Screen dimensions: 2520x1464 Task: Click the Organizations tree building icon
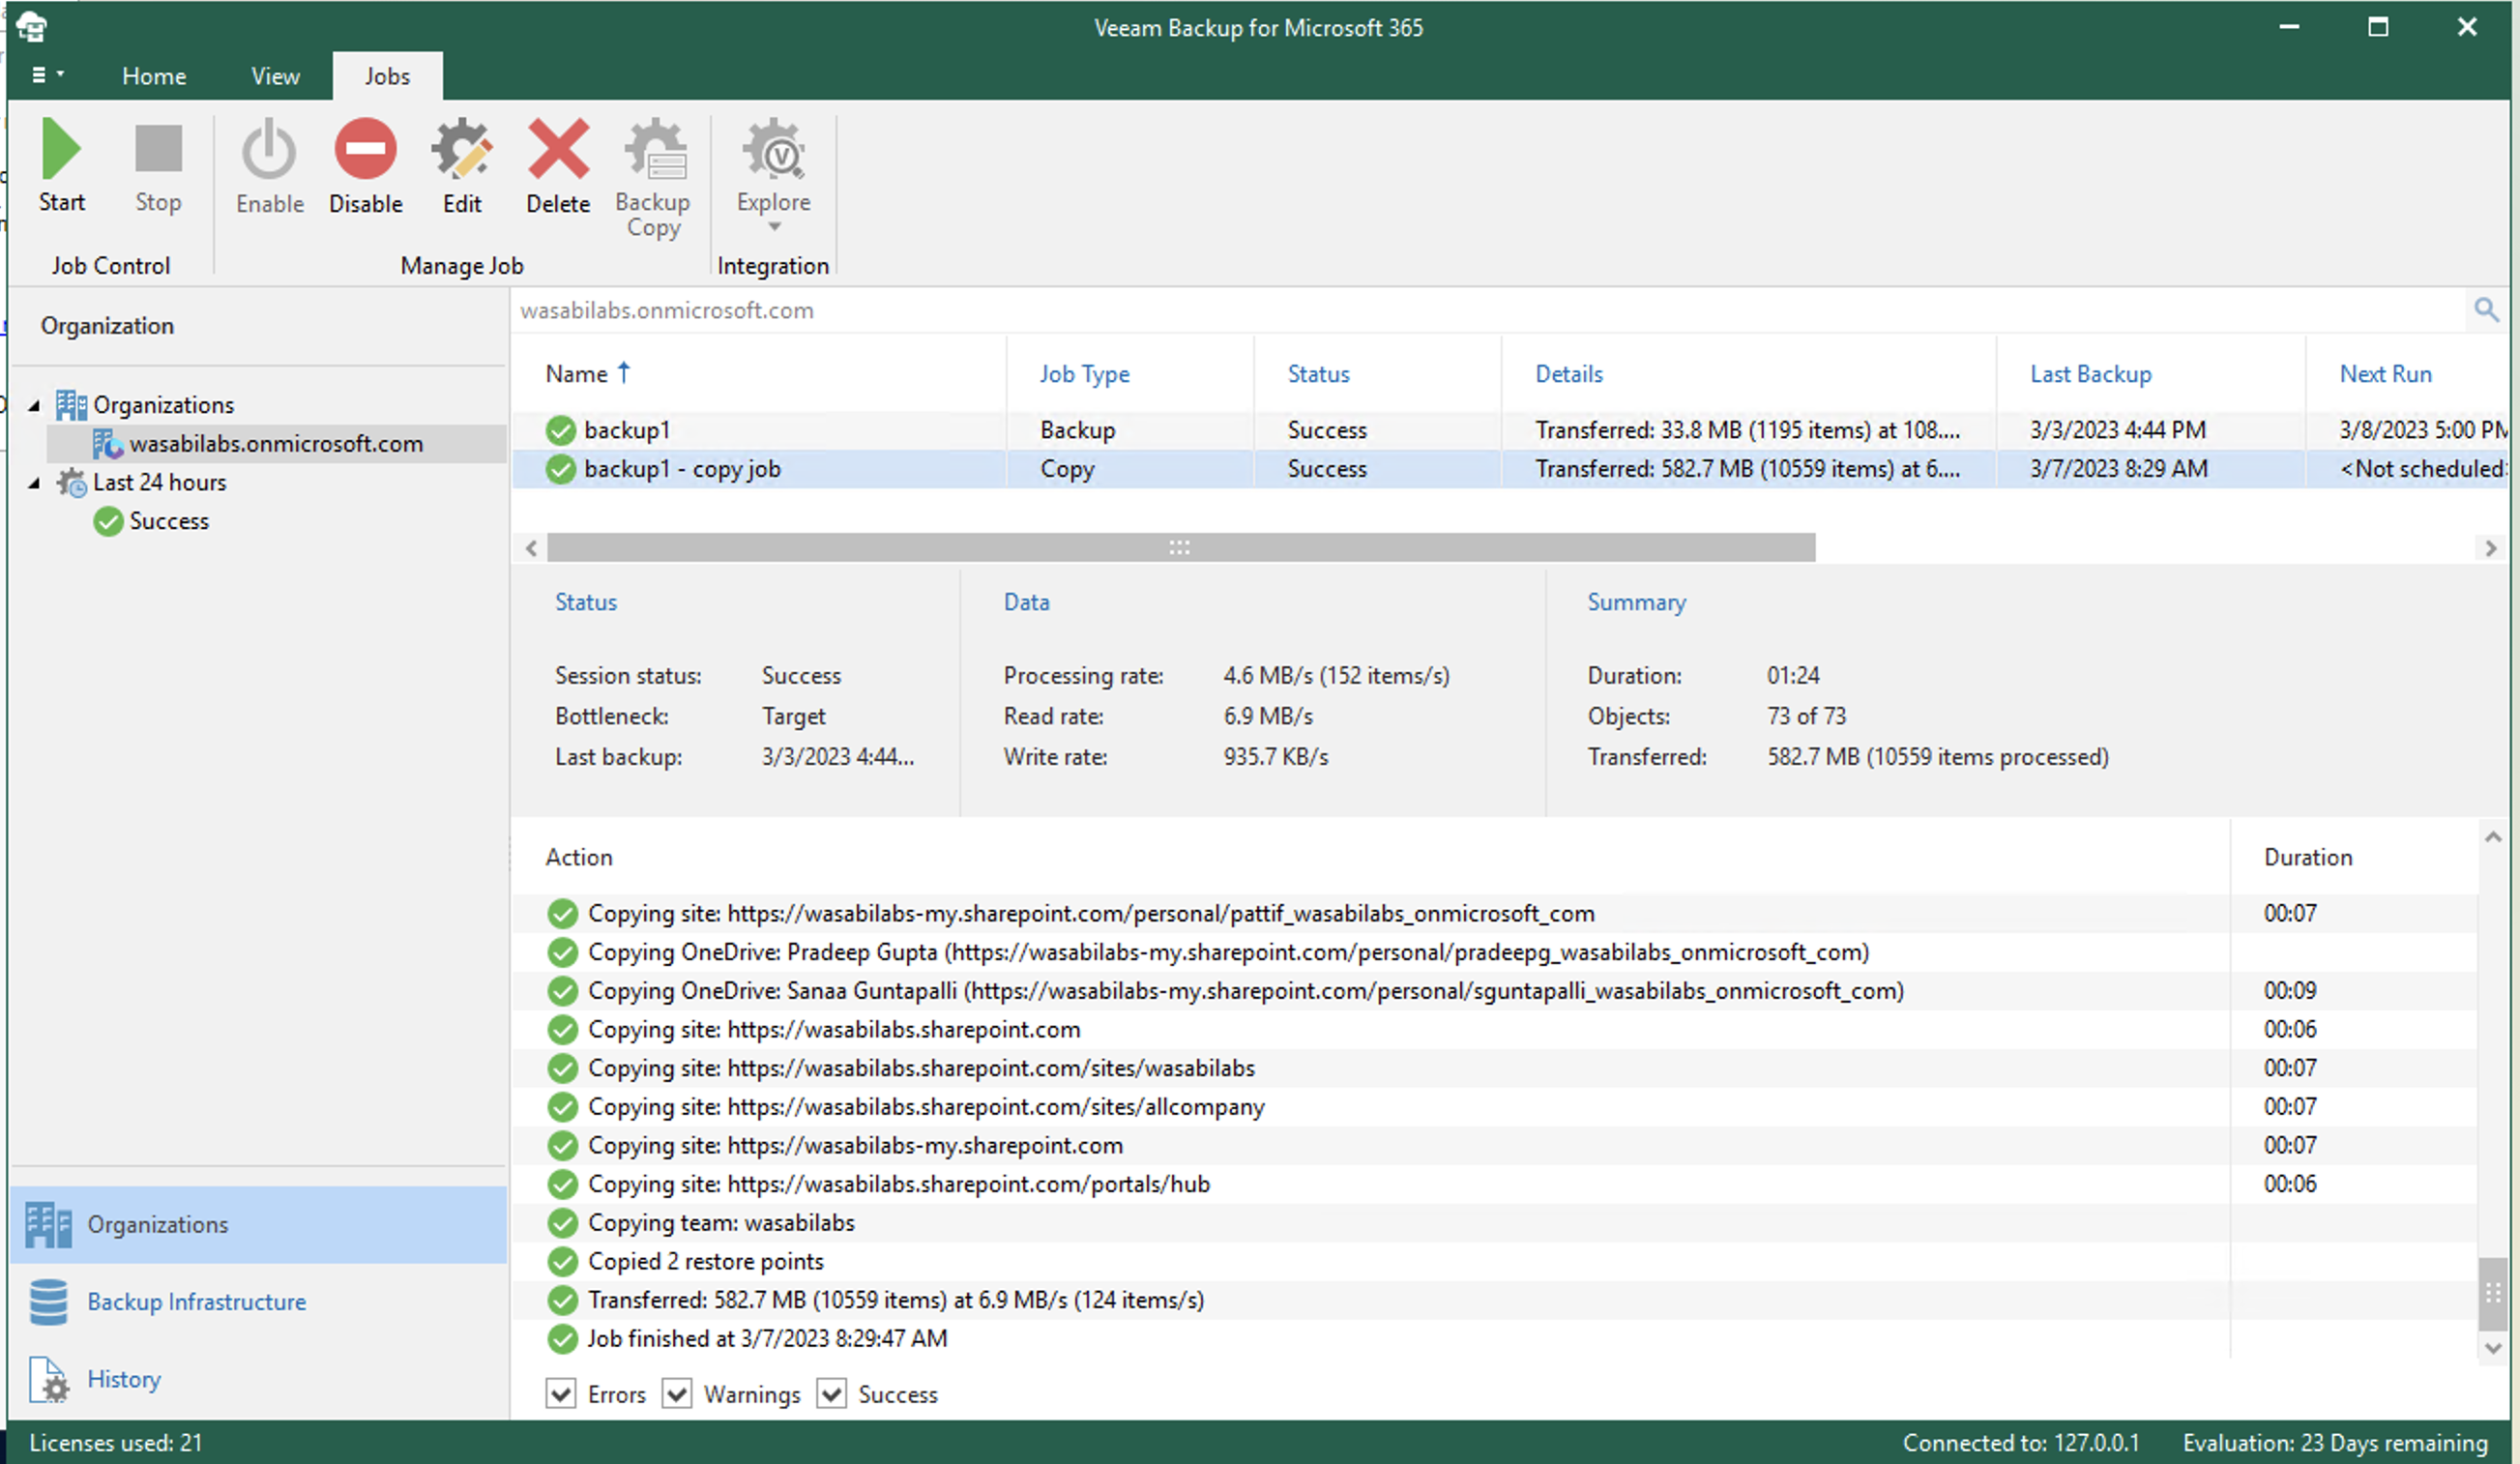(71, 404)
